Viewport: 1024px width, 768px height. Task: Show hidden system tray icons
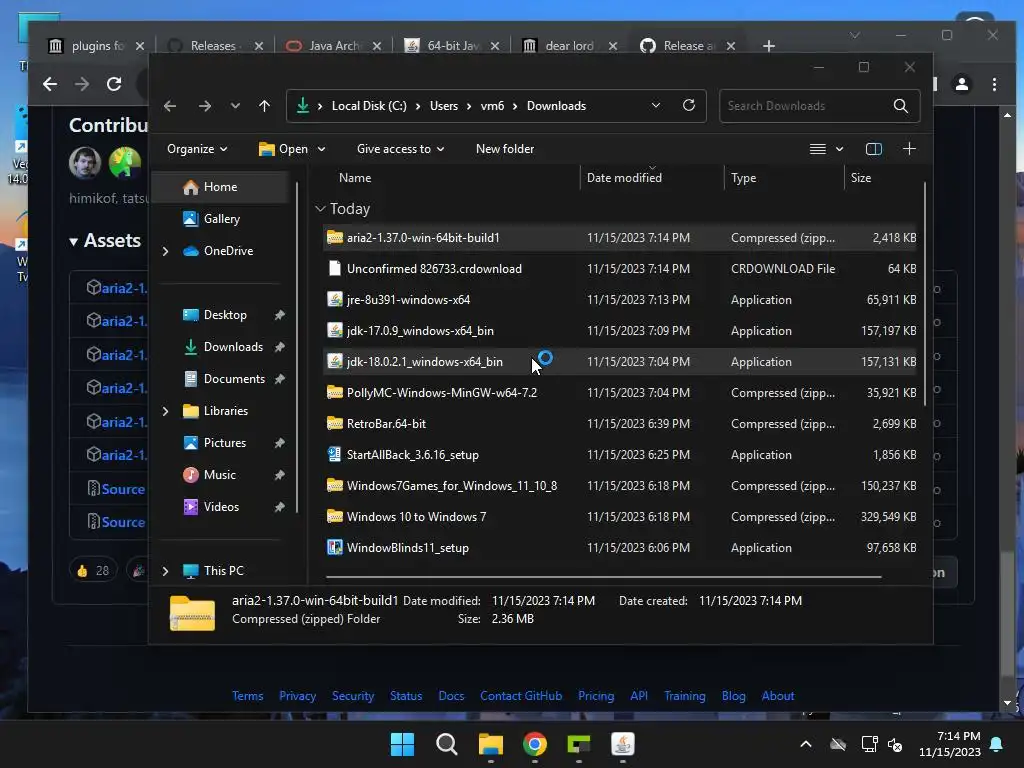click(806, 744)
